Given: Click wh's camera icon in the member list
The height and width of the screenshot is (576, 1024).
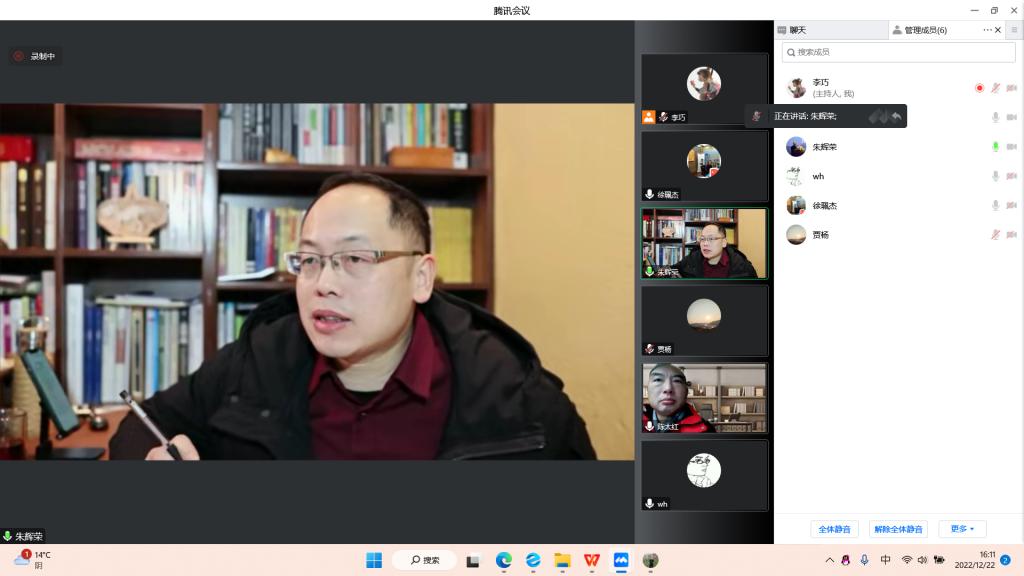Looking at the screenshot, I should pos(1012,176).
